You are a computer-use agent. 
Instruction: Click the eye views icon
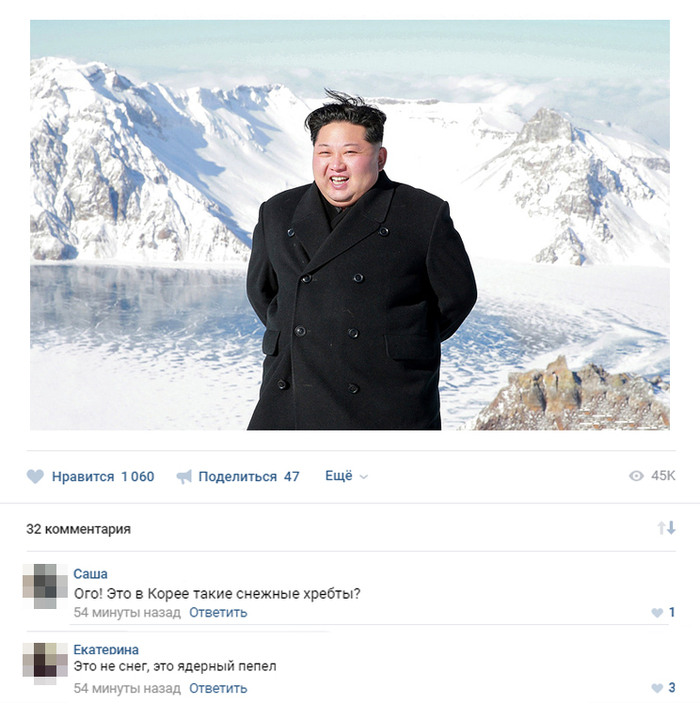click(636, 476)
